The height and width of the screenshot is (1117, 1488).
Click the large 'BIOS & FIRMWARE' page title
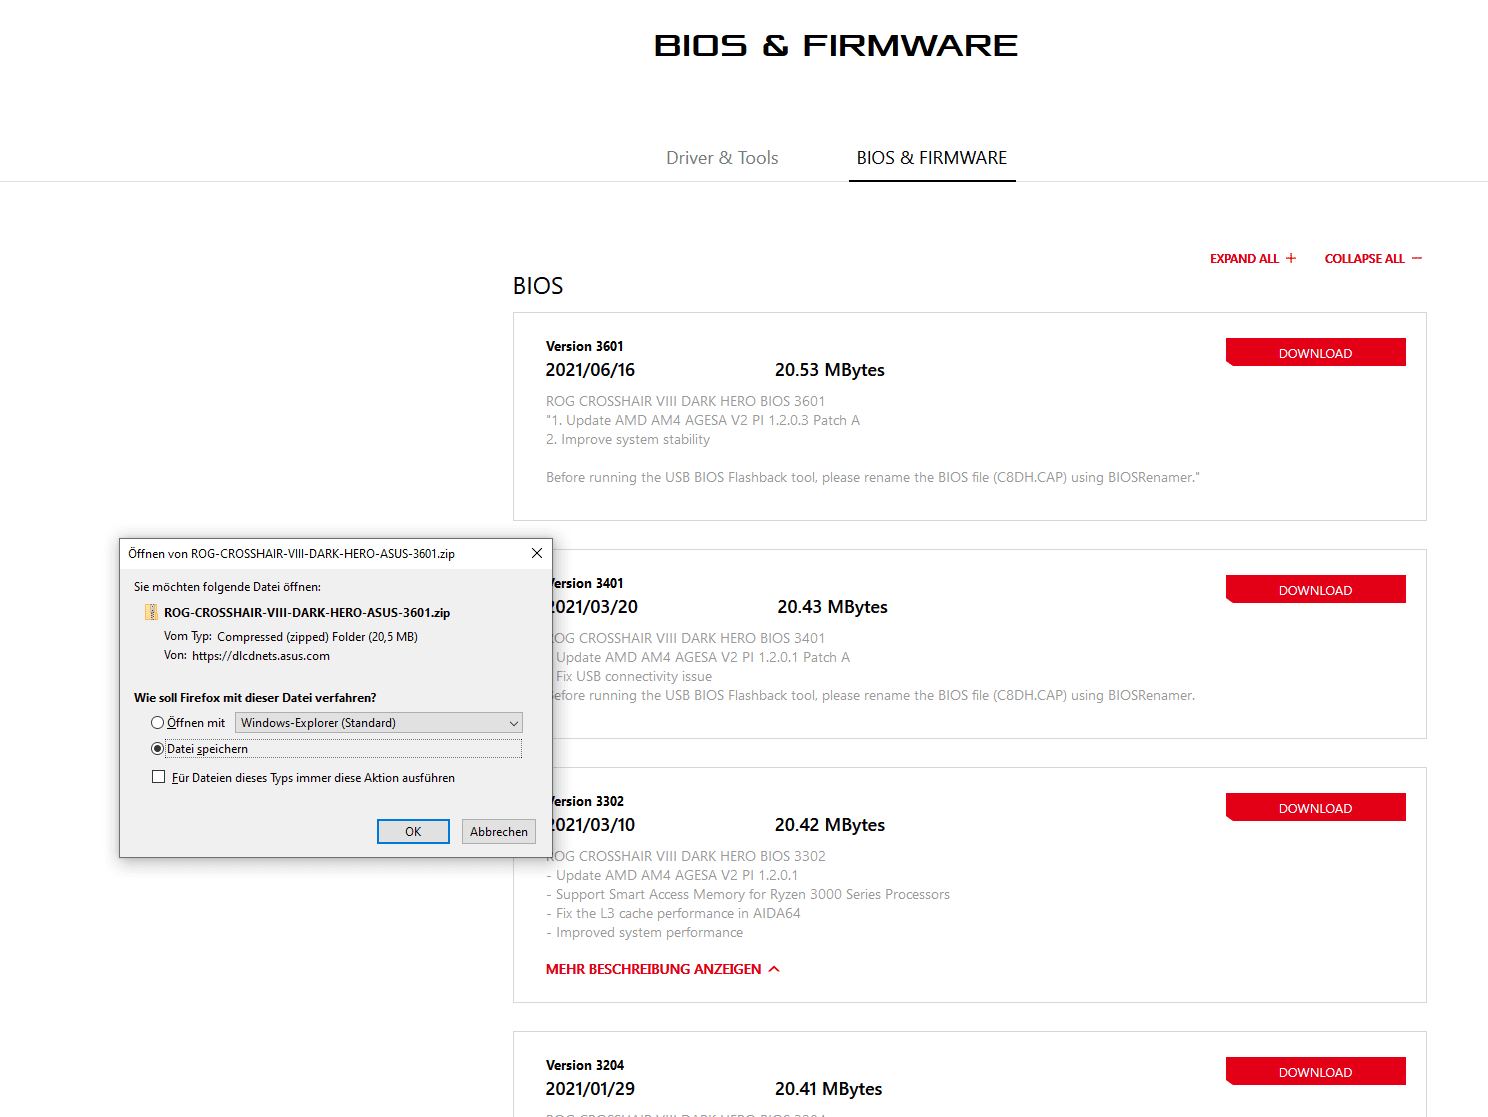[x=836, y=46]
